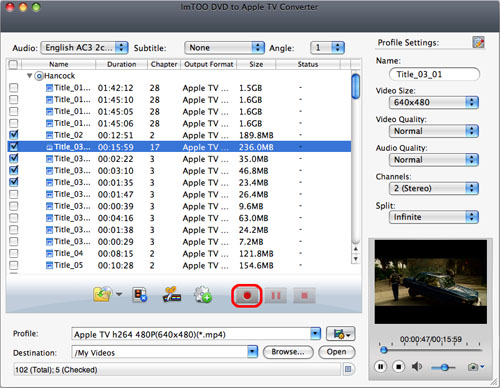The width and height of the screenshot is (500, 388).
Task: Open the Subtitle dropdown
Action: (x=224, y=48)
